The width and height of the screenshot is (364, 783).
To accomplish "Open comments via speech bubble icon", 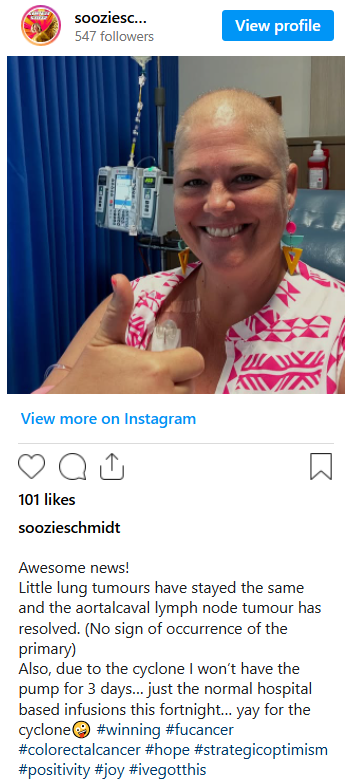I will pyautogui.click(x=72, y=466).
